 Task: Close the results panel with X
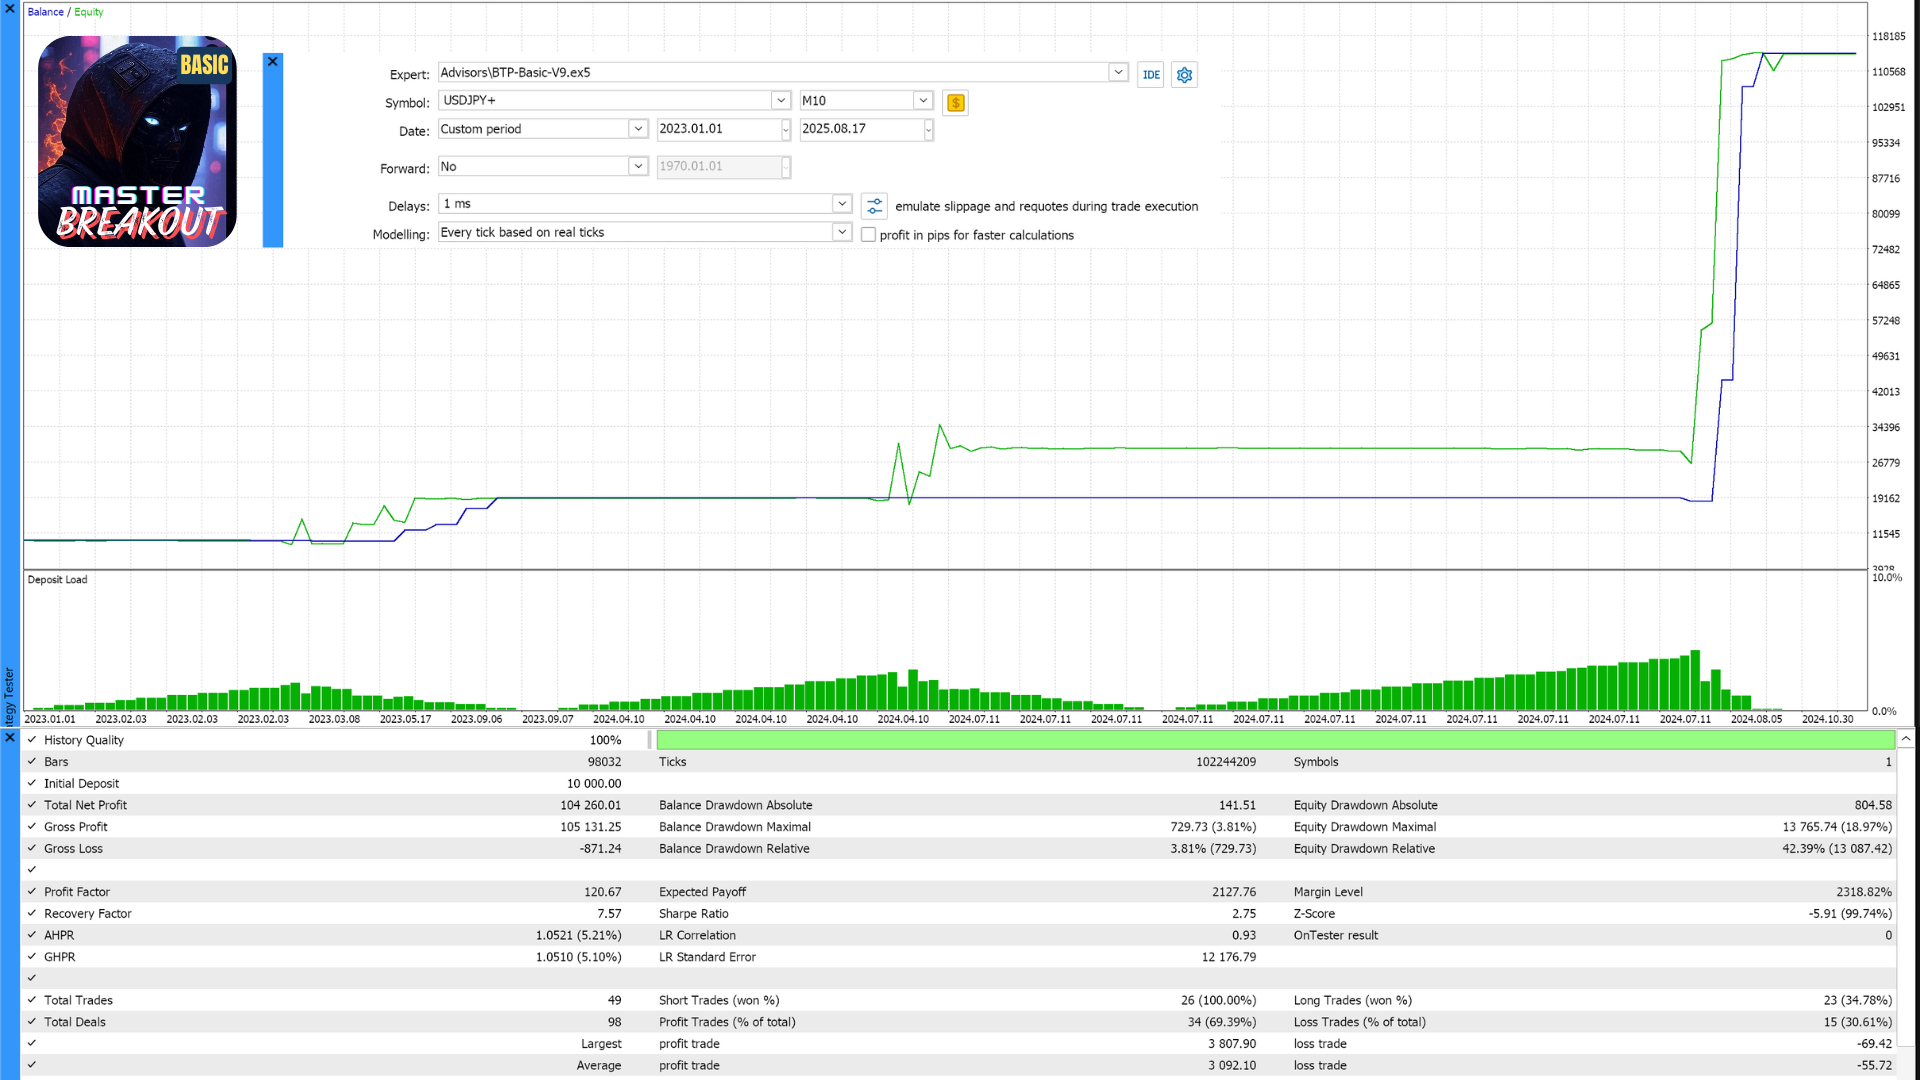(x=10, y=738)
